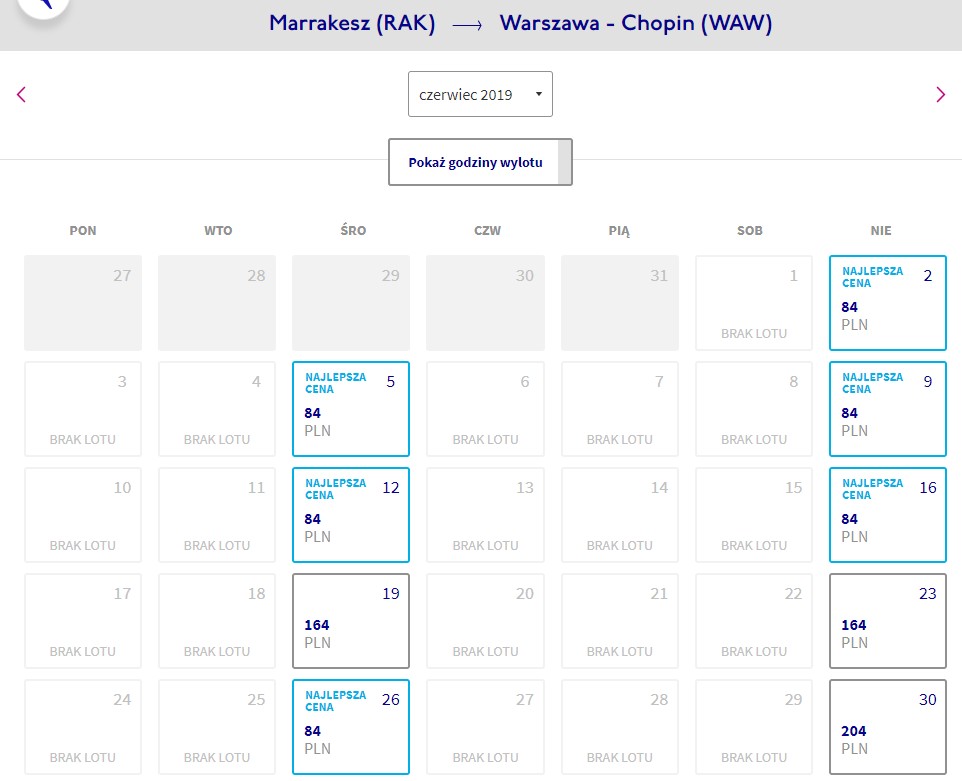This screenshot has width=962, height=781.
Task: Select June 16 flight for 84 PLN
Action: coord(888,515)
